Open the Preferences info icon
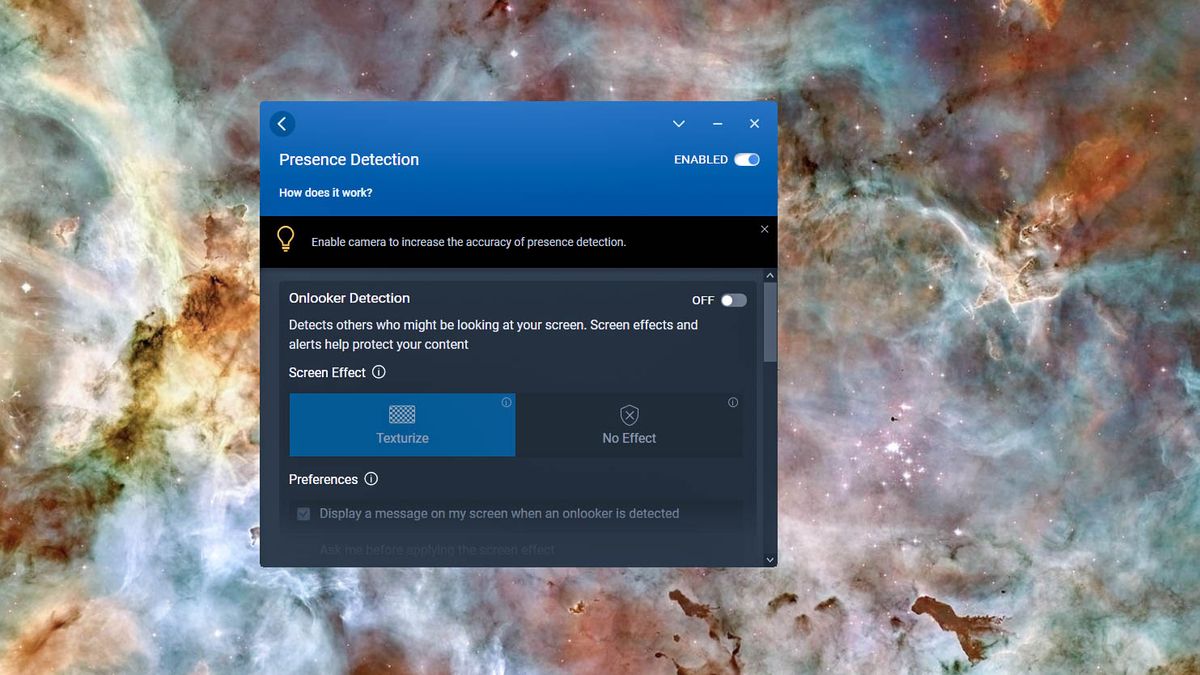Viewport: 1200px width, 675px height. tap(371, 479)
